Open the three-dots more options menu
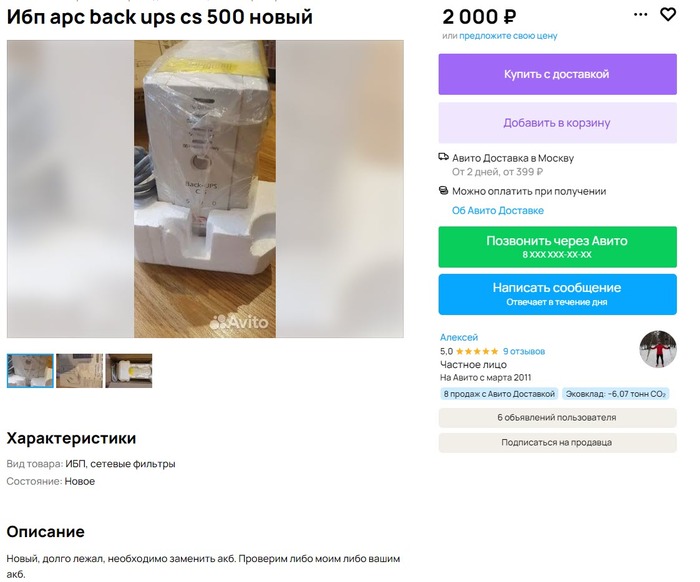The image size is (700, 582). pyautogui.click(x=641, y=15)
